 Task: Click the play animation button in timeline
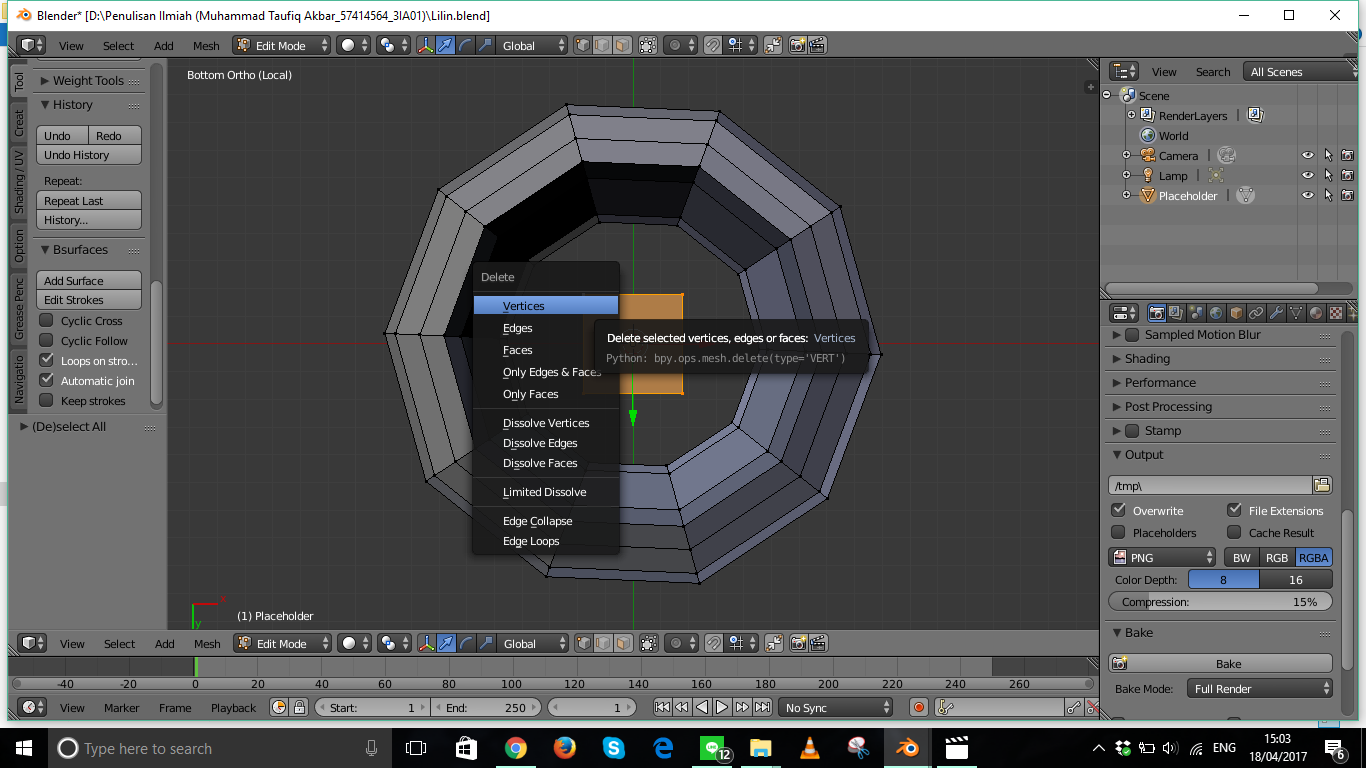[x=722, y=707]
